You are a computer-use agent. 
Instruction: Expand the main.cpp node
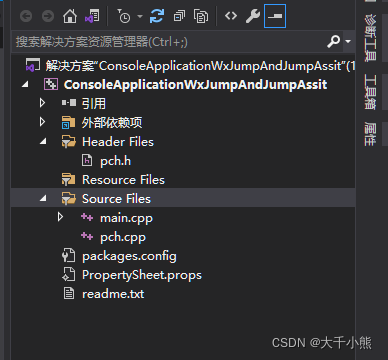tap(60, 217)
